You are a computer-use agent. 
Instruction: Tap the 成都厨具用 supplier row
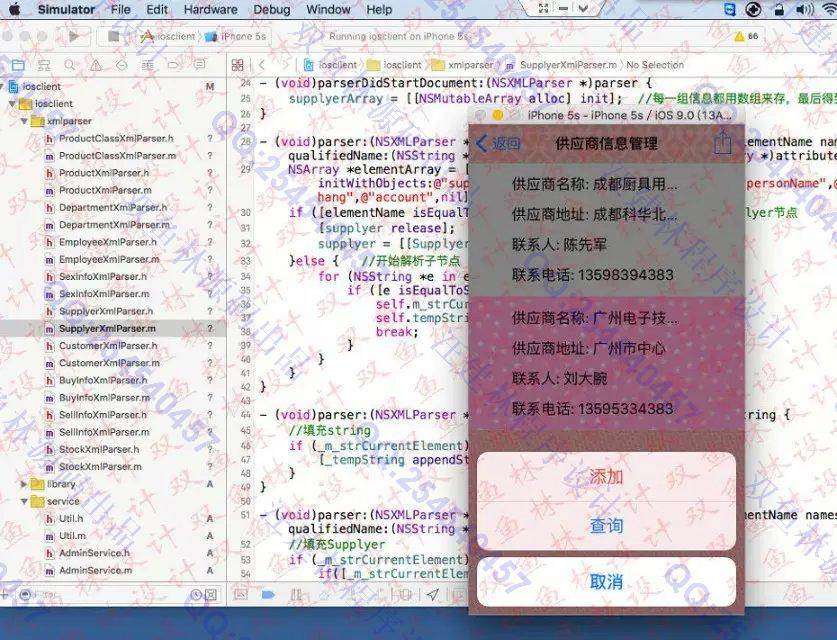pyautogui.click(x=606, y=230)
